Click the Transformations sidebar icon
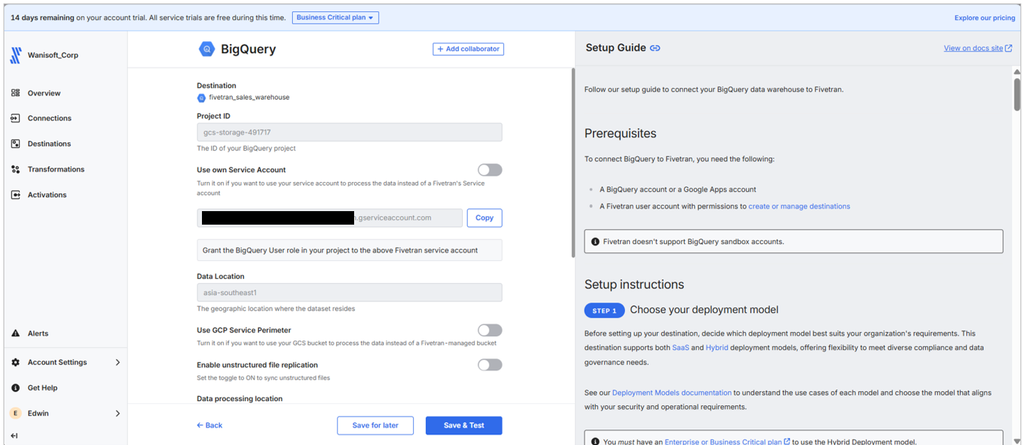Viewport: 1024px width, 445px height. point(16,169)
